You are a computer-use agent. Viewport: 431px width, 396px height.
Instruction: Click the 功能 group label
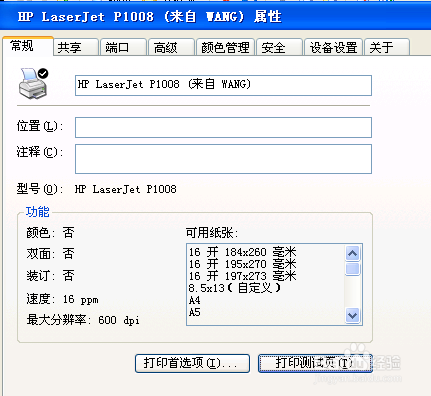coord(38,212)
